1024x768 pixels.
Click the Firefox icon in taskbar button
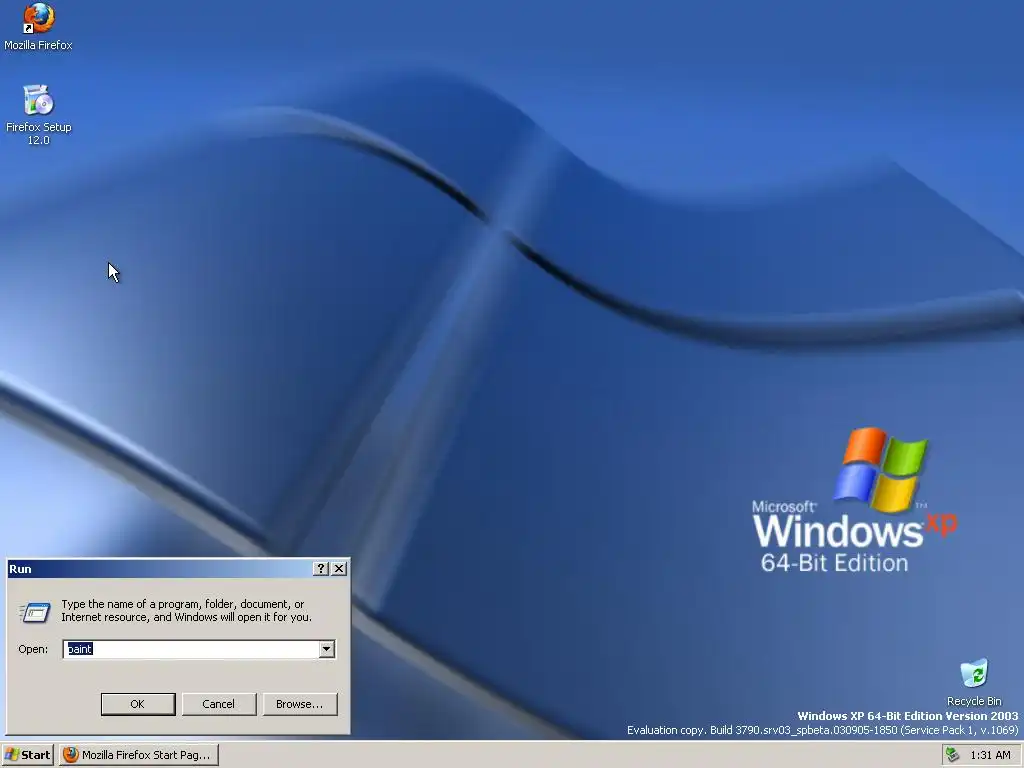click(x=71, y=755)
